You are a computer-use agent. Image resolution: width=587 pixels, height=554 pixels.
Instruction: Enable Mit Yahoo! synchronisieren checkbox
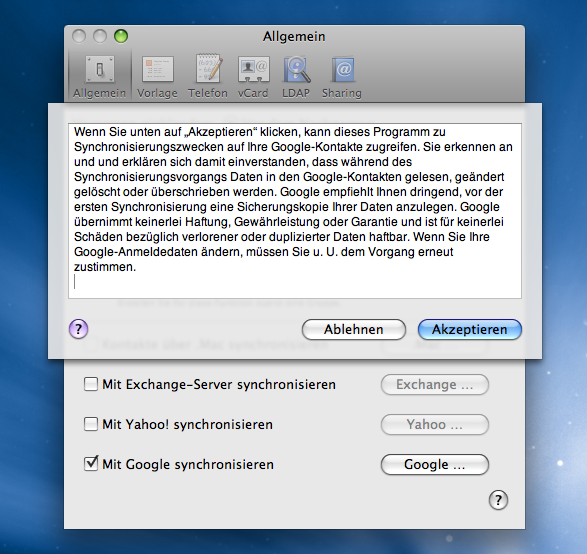[x=91, y=424]
